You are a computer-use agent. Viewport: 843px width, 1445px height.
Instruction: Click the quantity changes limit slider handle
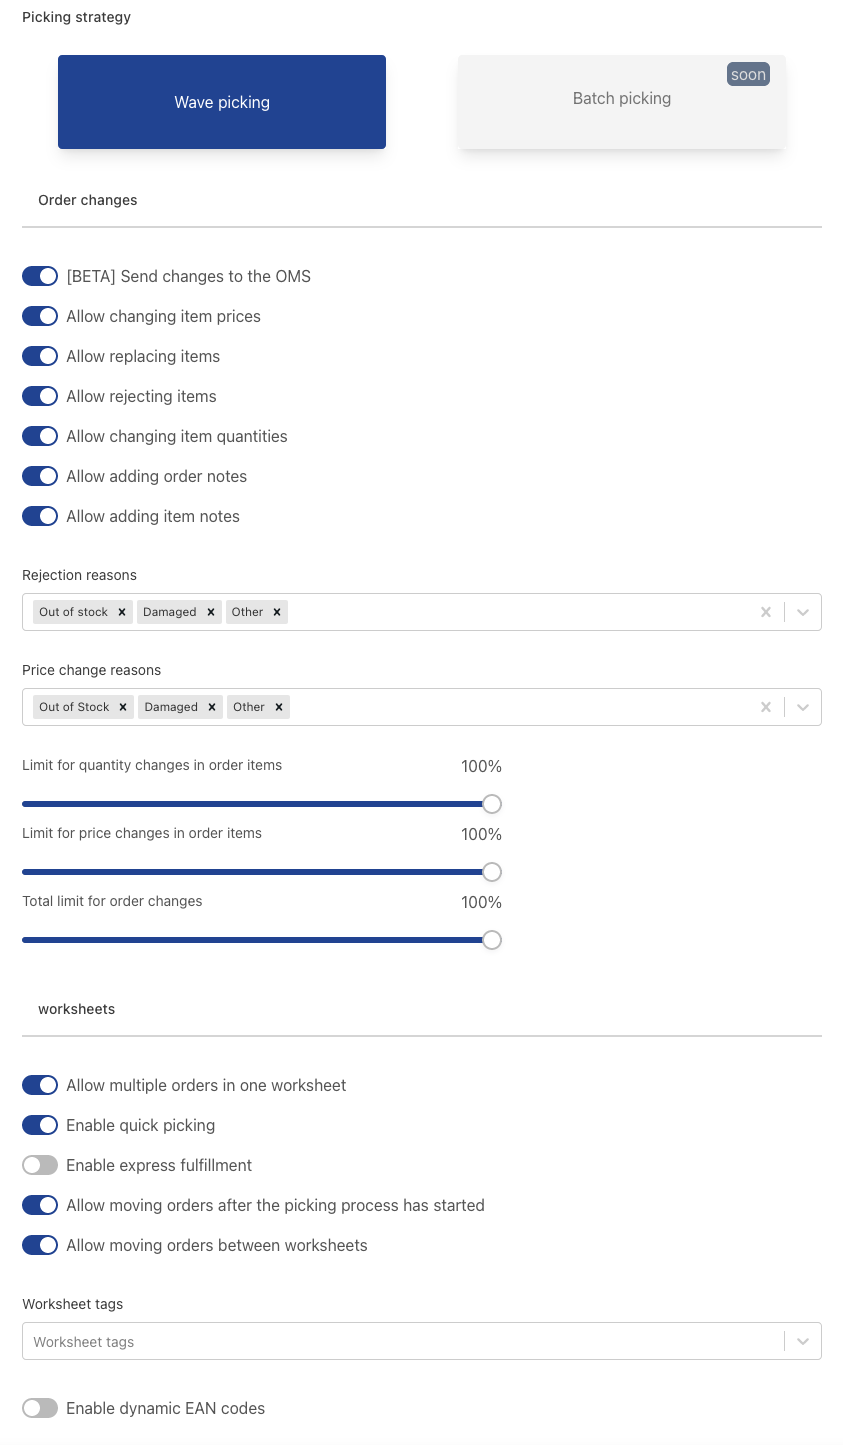coord(491,804)
